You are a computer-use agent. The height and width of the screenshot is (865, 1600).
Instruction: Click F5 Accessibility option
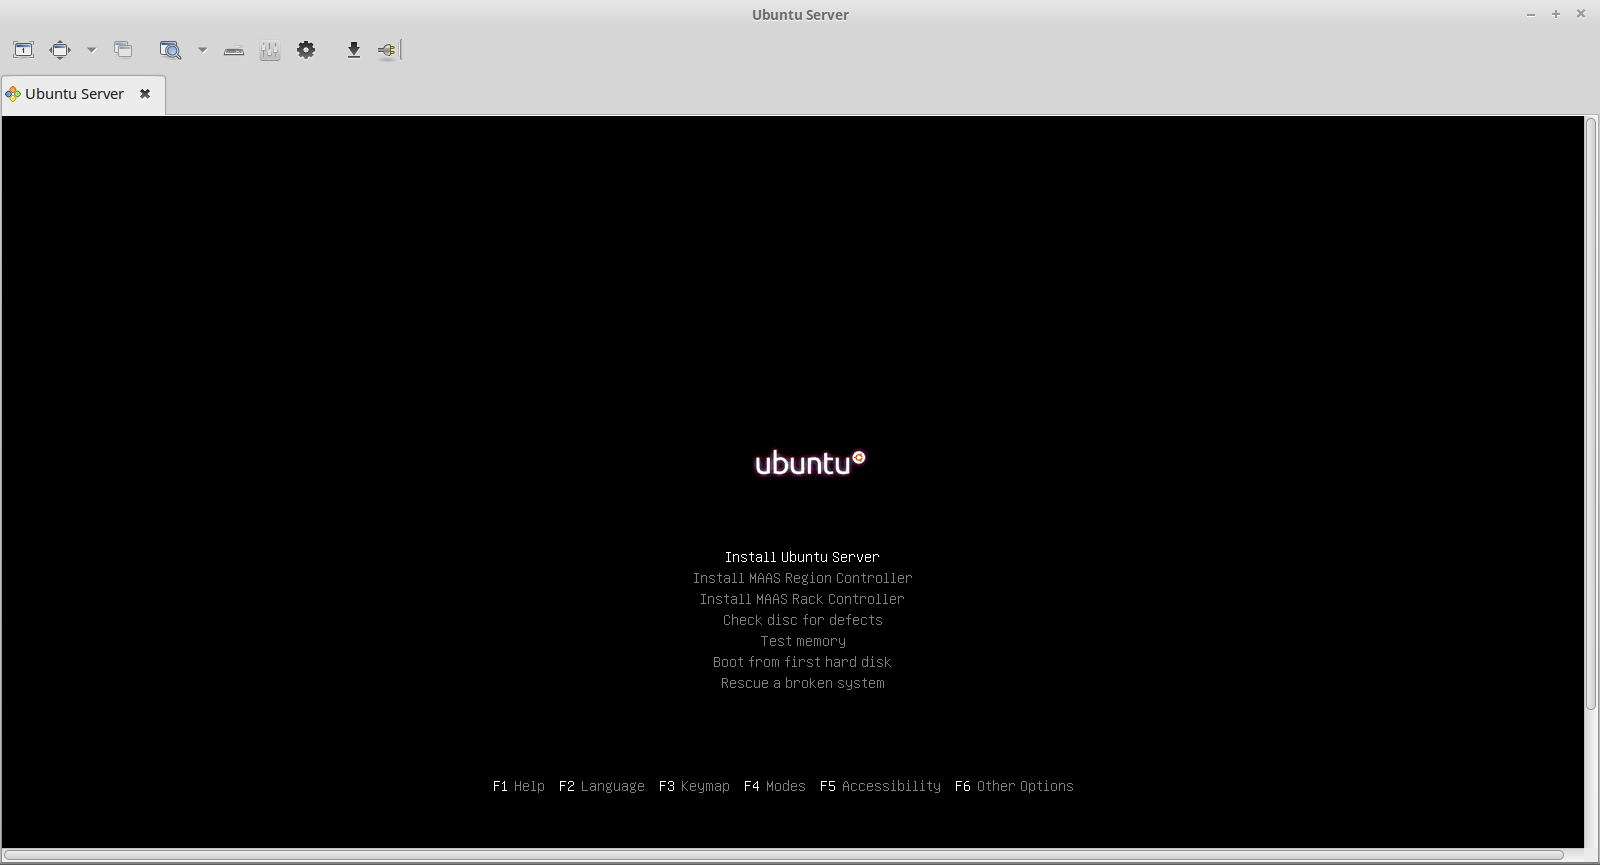coord(880,786)
